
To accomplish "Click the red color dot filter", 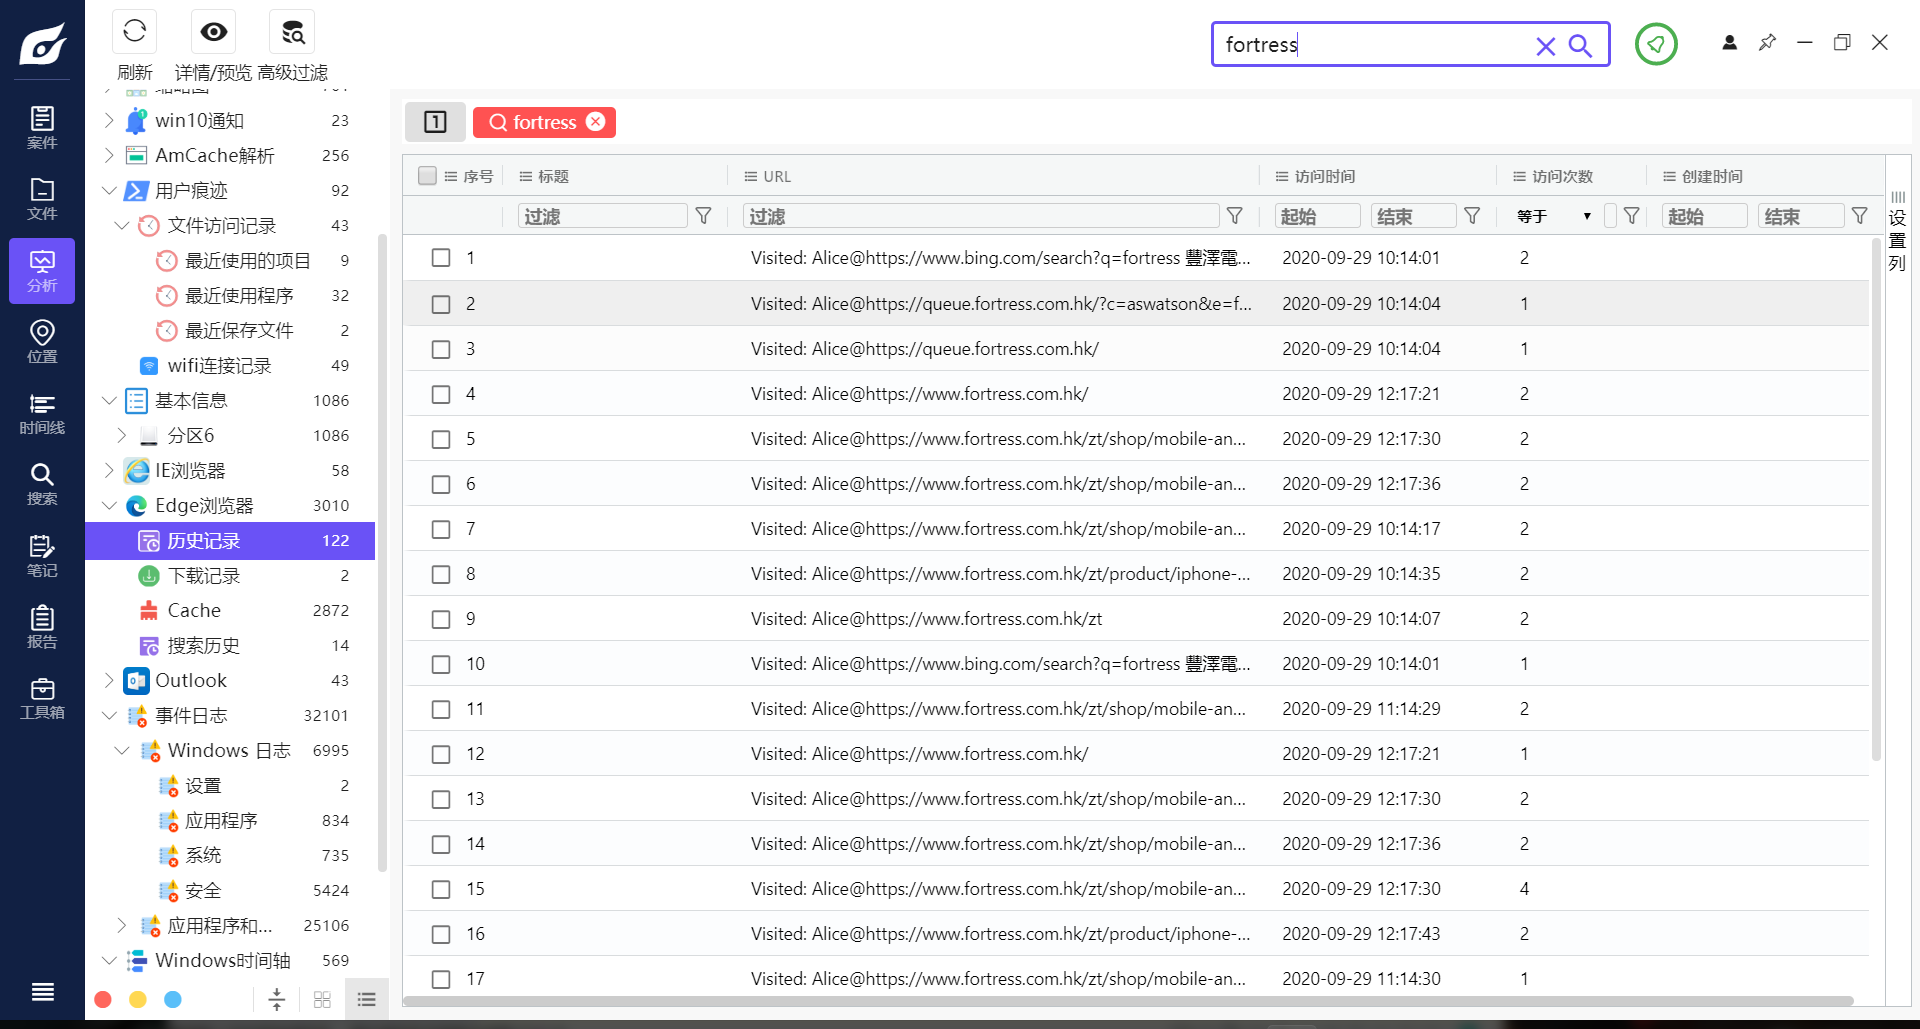I will click(x=102, y=999).
